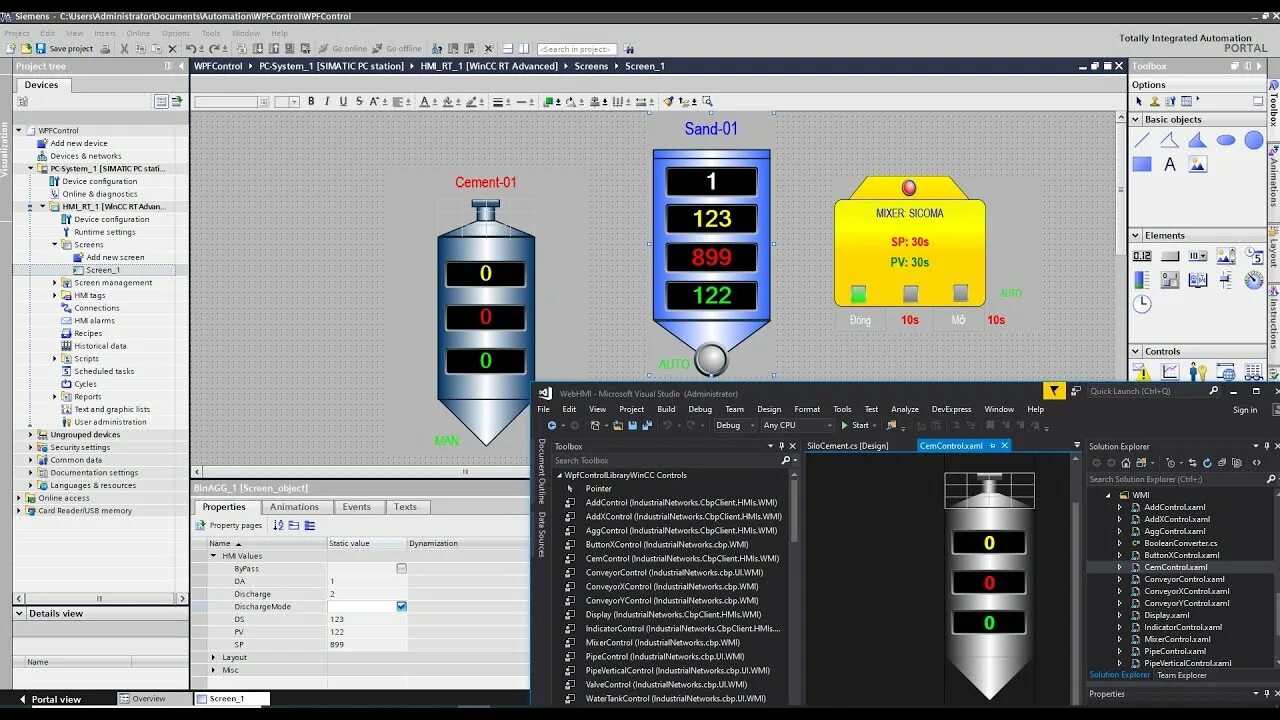Click Search in project field
This screenshot has width=1280, height=720.
point(576,49)
